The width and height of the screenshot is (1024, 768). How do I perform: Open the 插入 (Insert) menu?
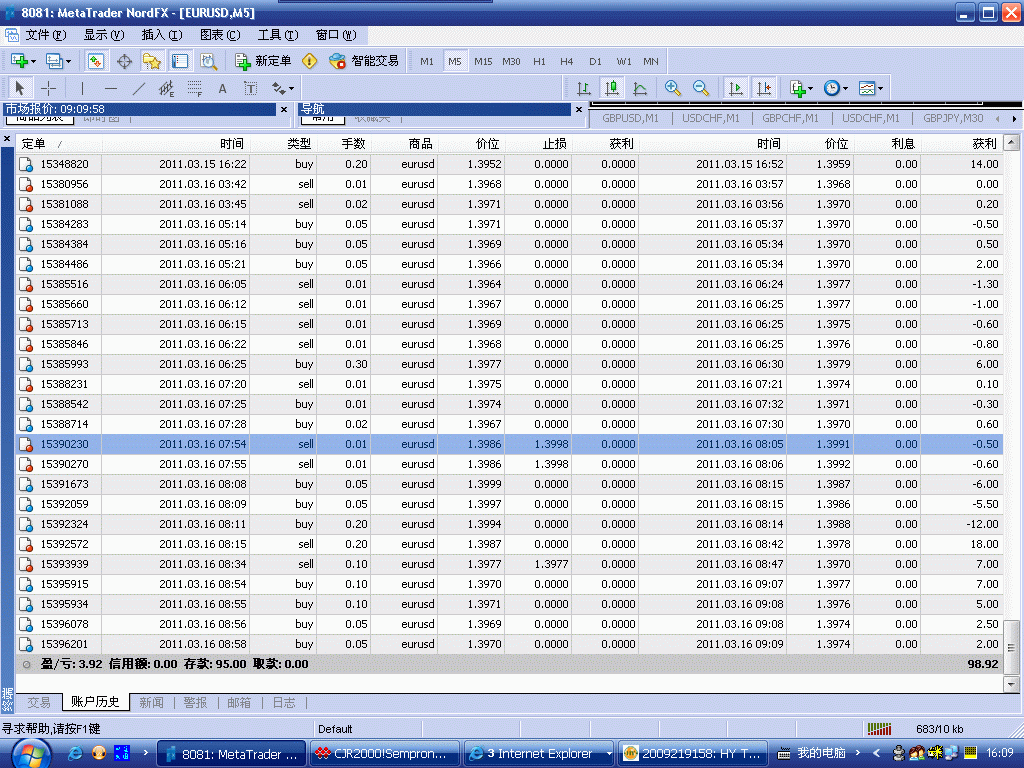coord(161,35)
